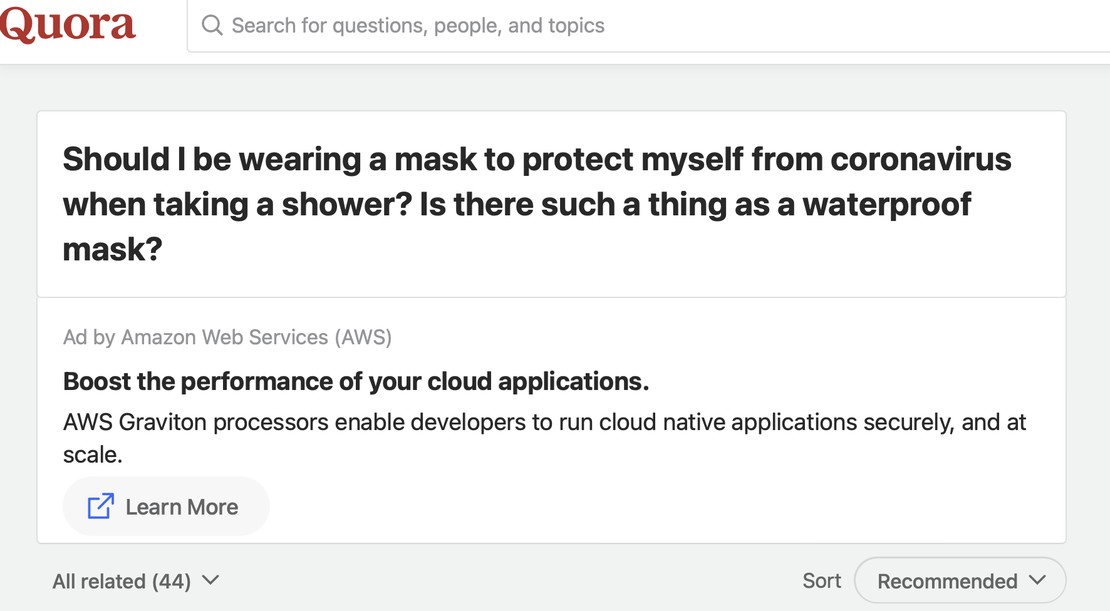
Task: Click the Learn More button
Action: pos(166,506)
